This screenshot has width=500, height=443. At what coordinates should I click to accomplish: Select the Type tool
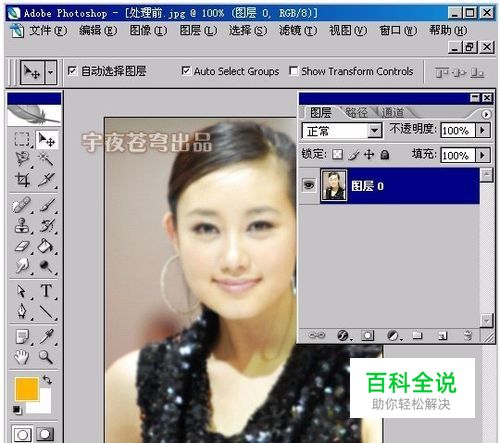pos(46,291)
